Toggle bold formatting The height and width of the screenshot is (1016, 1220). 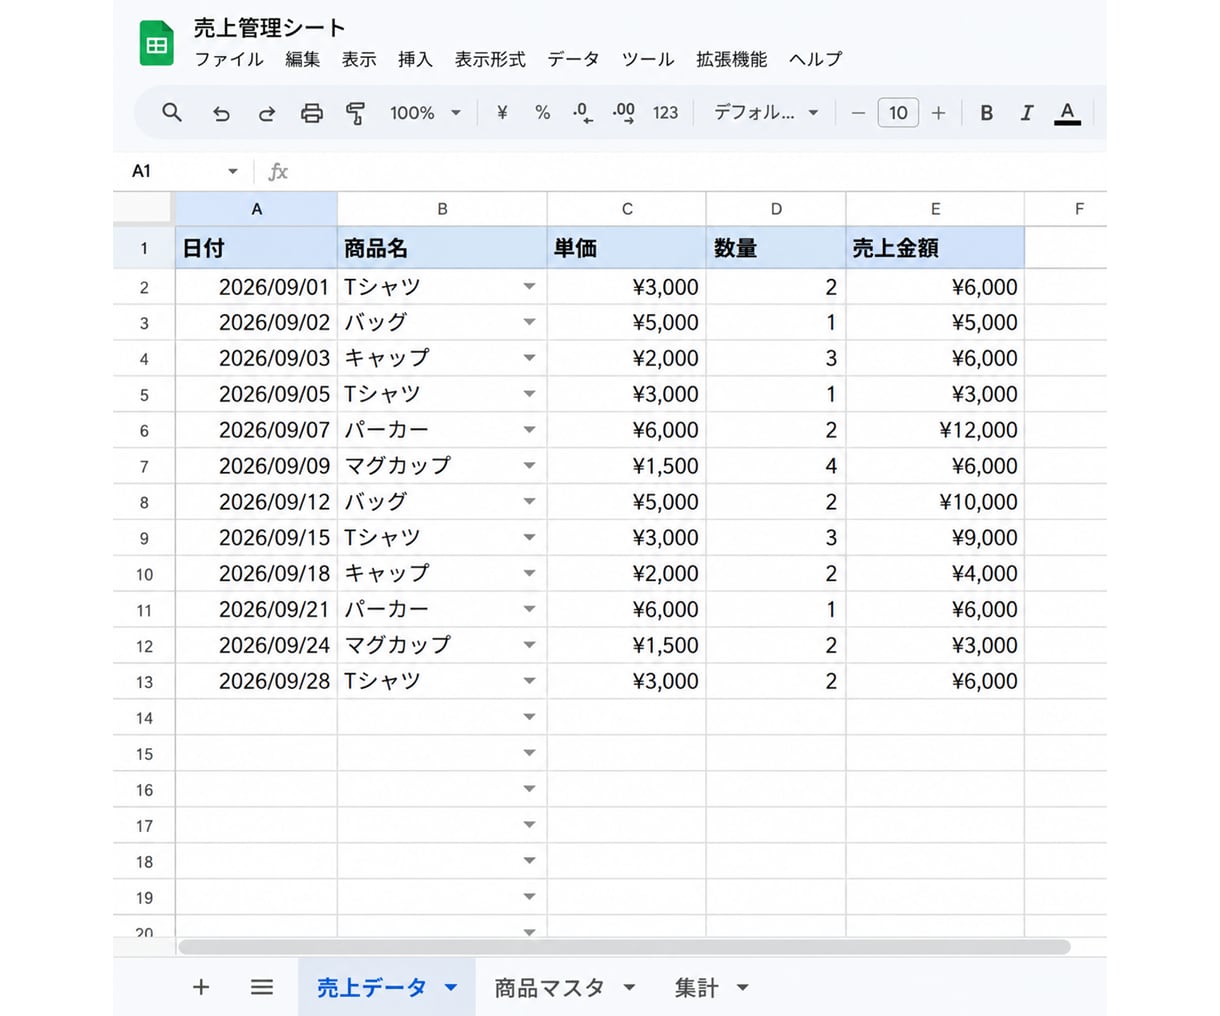point(986,113)
